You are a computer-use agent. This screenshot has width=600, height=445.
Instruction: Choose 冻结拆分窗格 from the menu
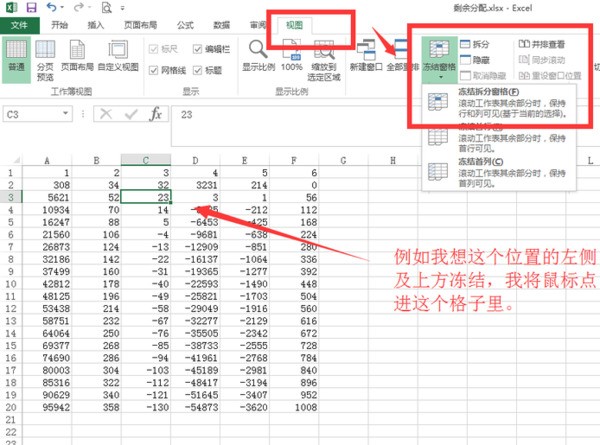pyautogui.click(x=499, y=103)
